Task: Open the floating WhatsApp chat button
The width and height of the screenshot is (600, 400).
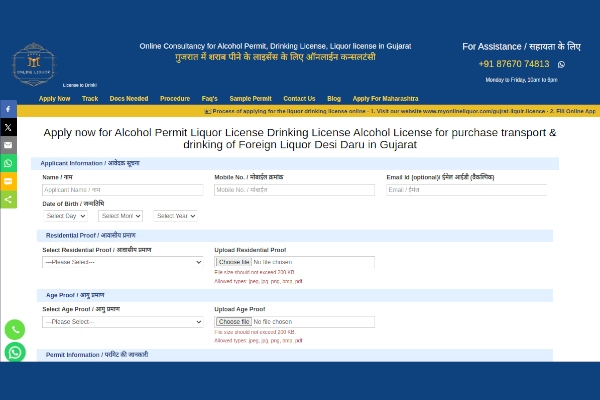Action: (15, 352)
